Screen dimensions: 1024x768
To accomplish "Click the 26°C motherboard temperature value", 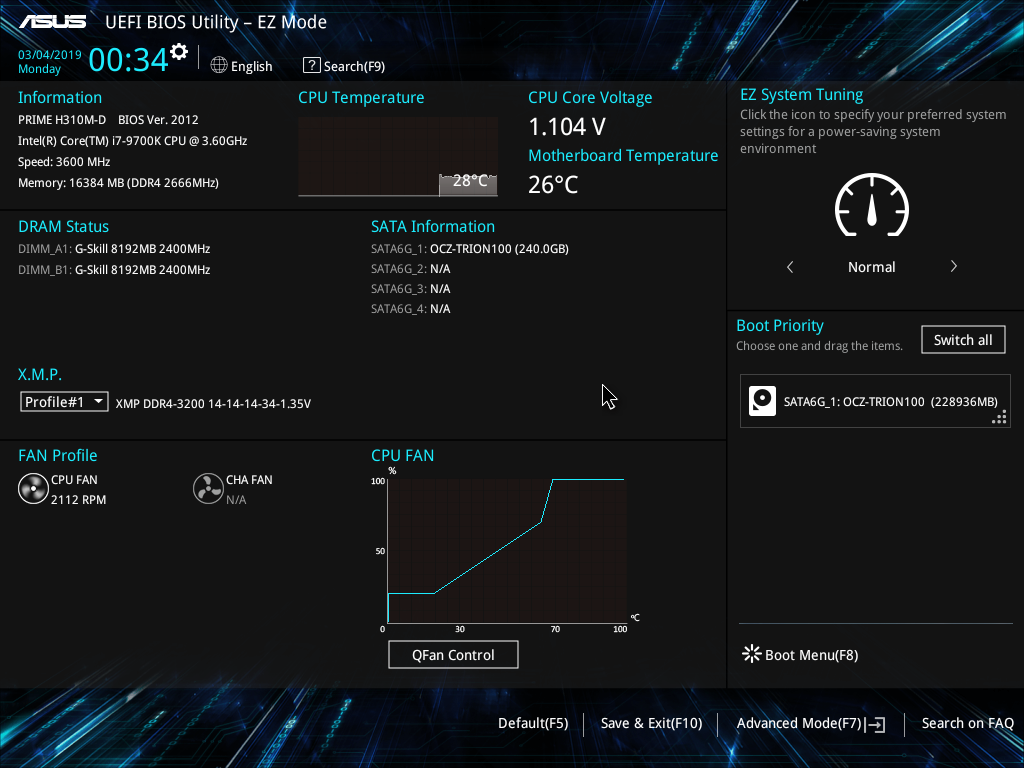I will pyautogui.click(x=553, y=185).
